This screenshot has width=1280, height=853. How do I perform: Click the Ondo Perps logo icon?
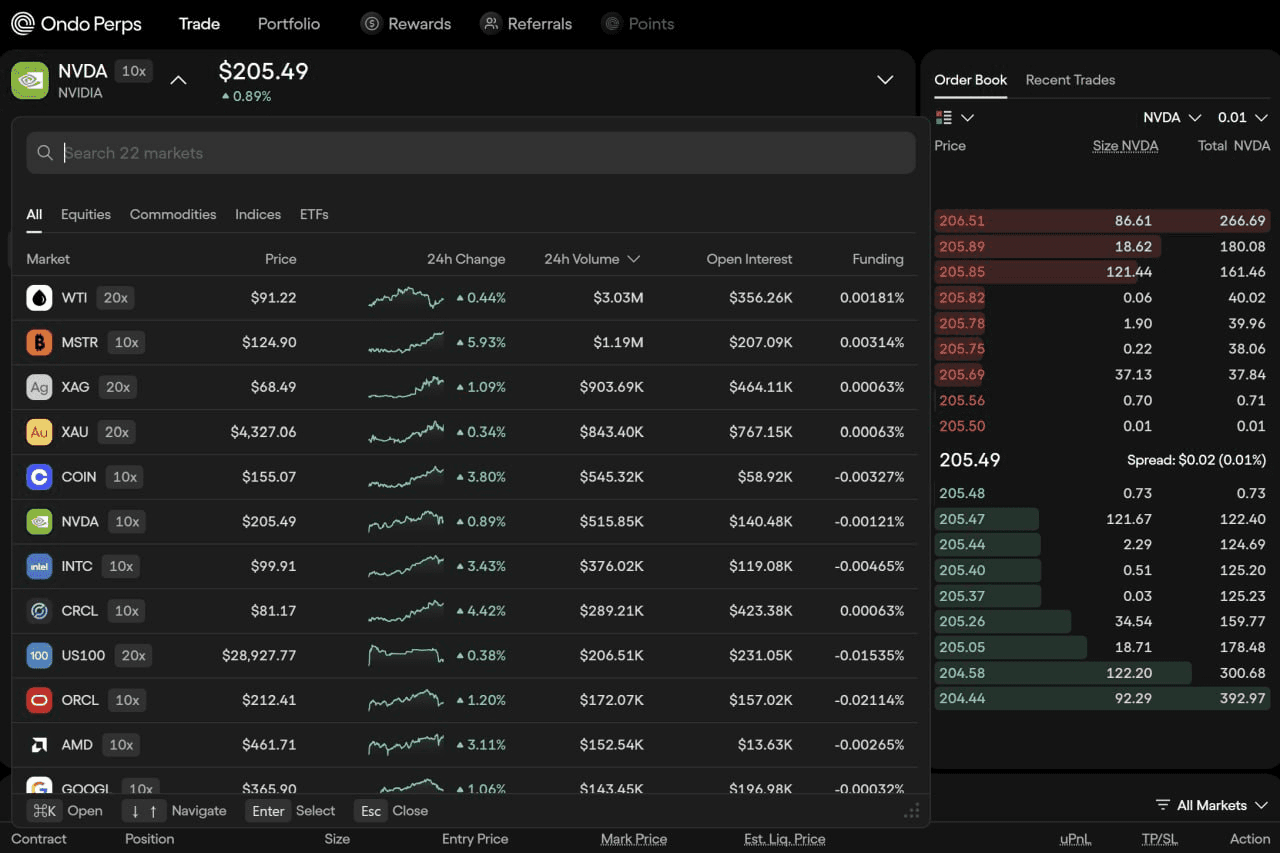tap(22, 23)
